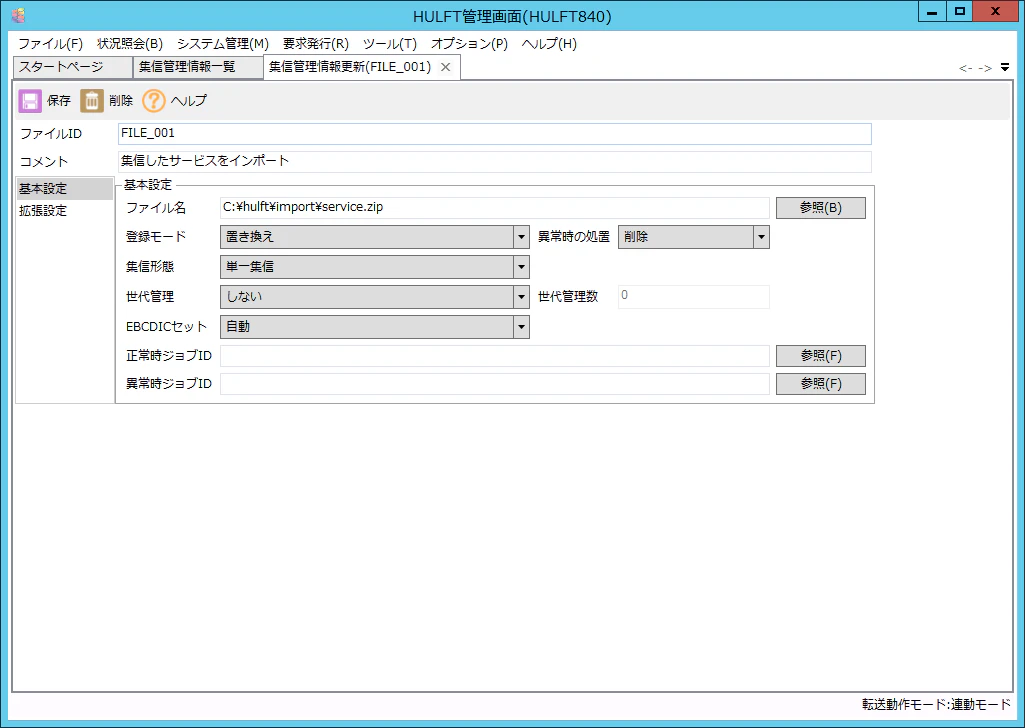The width and height of the screenshot is (1025, 728).
Task: Select 拡張設定 in the left sidebar
Action: click(x=64, y=211)
